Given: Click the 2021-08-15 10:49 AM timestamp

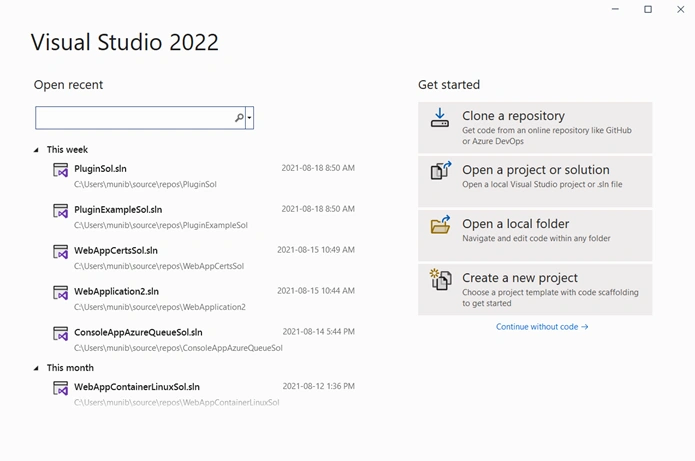Looking at the screenshot, I should point(316,250).
